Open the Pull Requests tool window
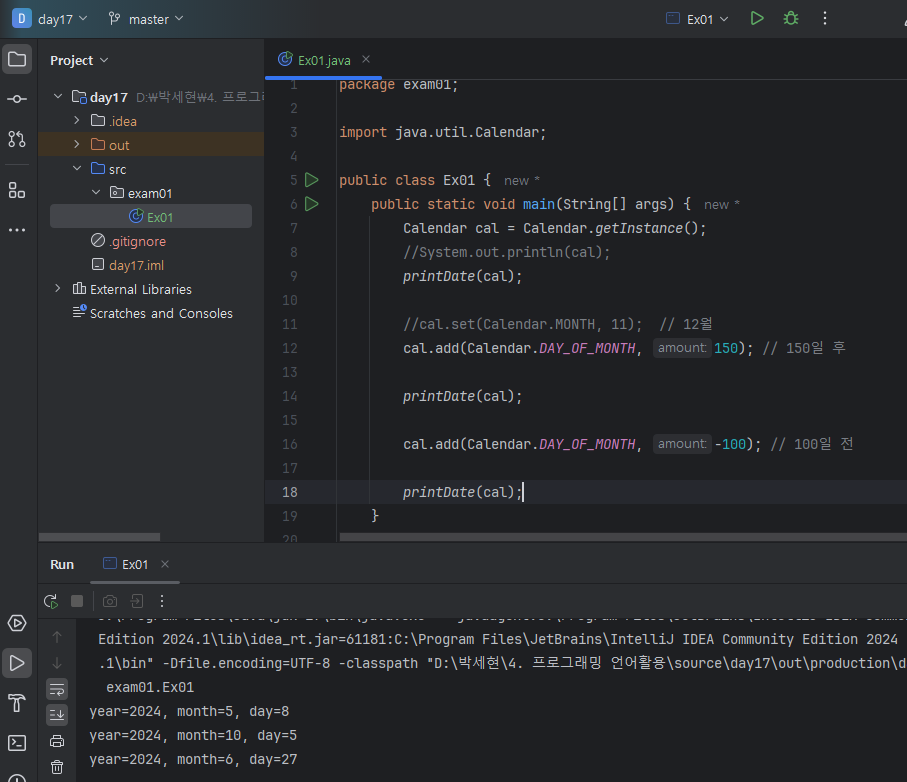Viewport: 907px width, 782px height. click(17, 139)
